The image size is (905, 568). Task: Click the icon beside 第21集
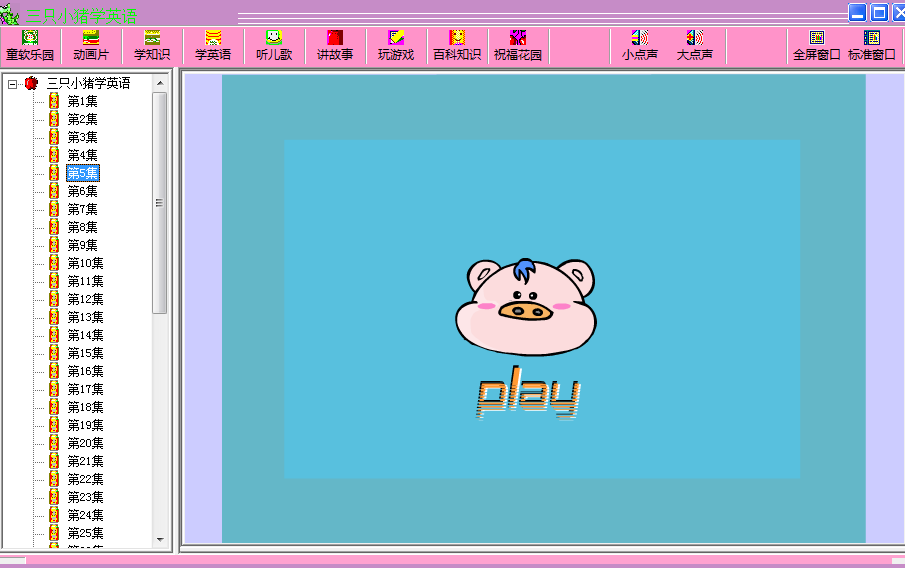pos(54,461)
